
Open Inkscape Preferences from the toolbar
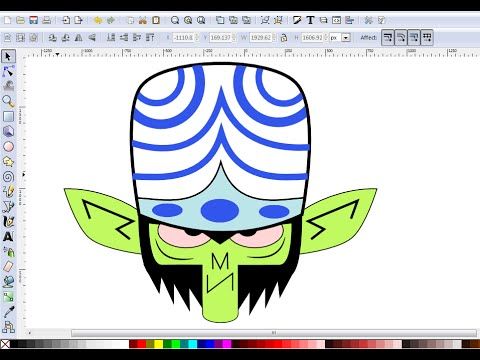pos(368,21)
